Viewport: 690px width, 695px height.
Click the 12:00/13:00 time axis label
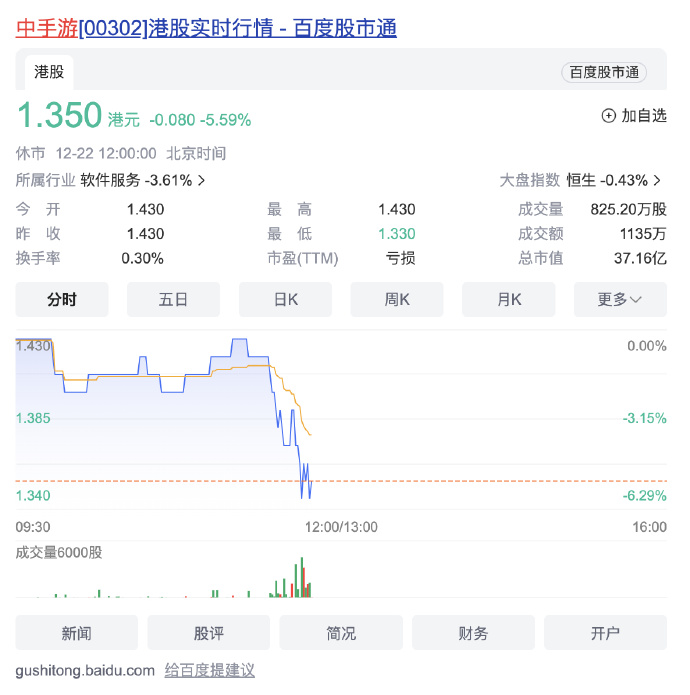coord(341,527)
